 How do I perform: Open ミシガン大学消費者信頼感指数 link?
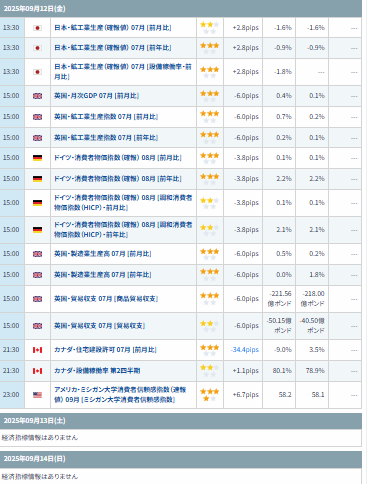(x=120, y=394)
